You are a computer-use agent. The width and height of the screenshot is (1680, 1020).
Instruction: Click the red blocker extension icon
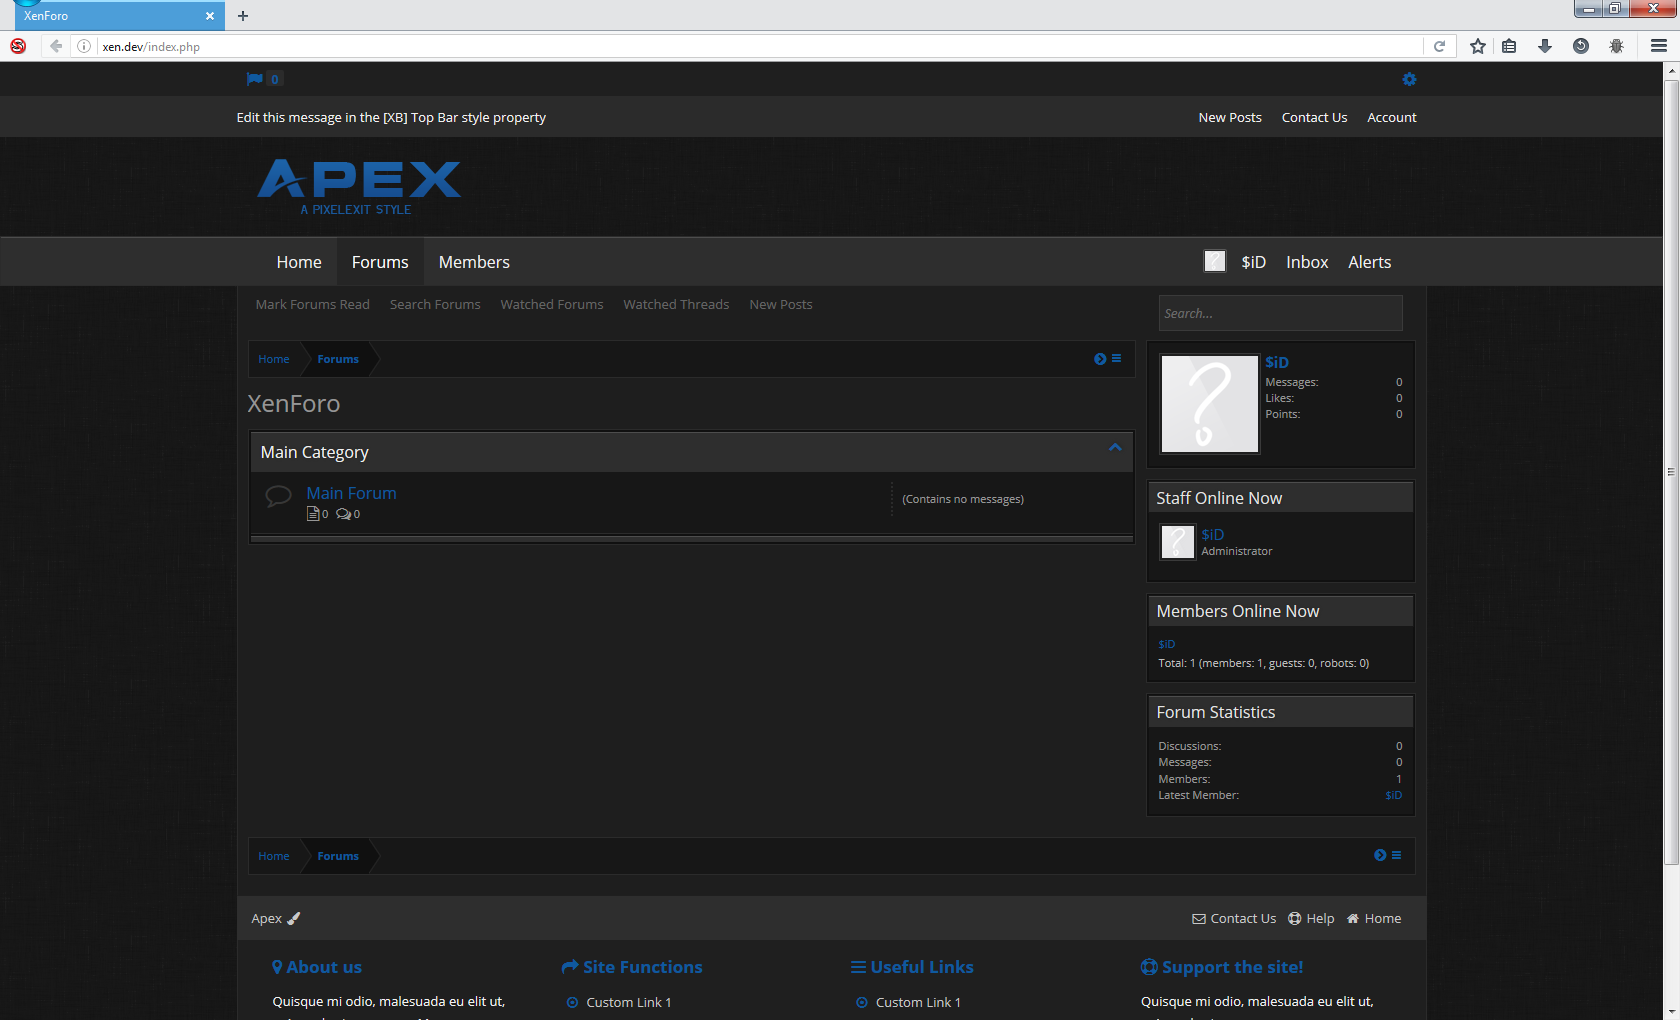coord(18,46)
